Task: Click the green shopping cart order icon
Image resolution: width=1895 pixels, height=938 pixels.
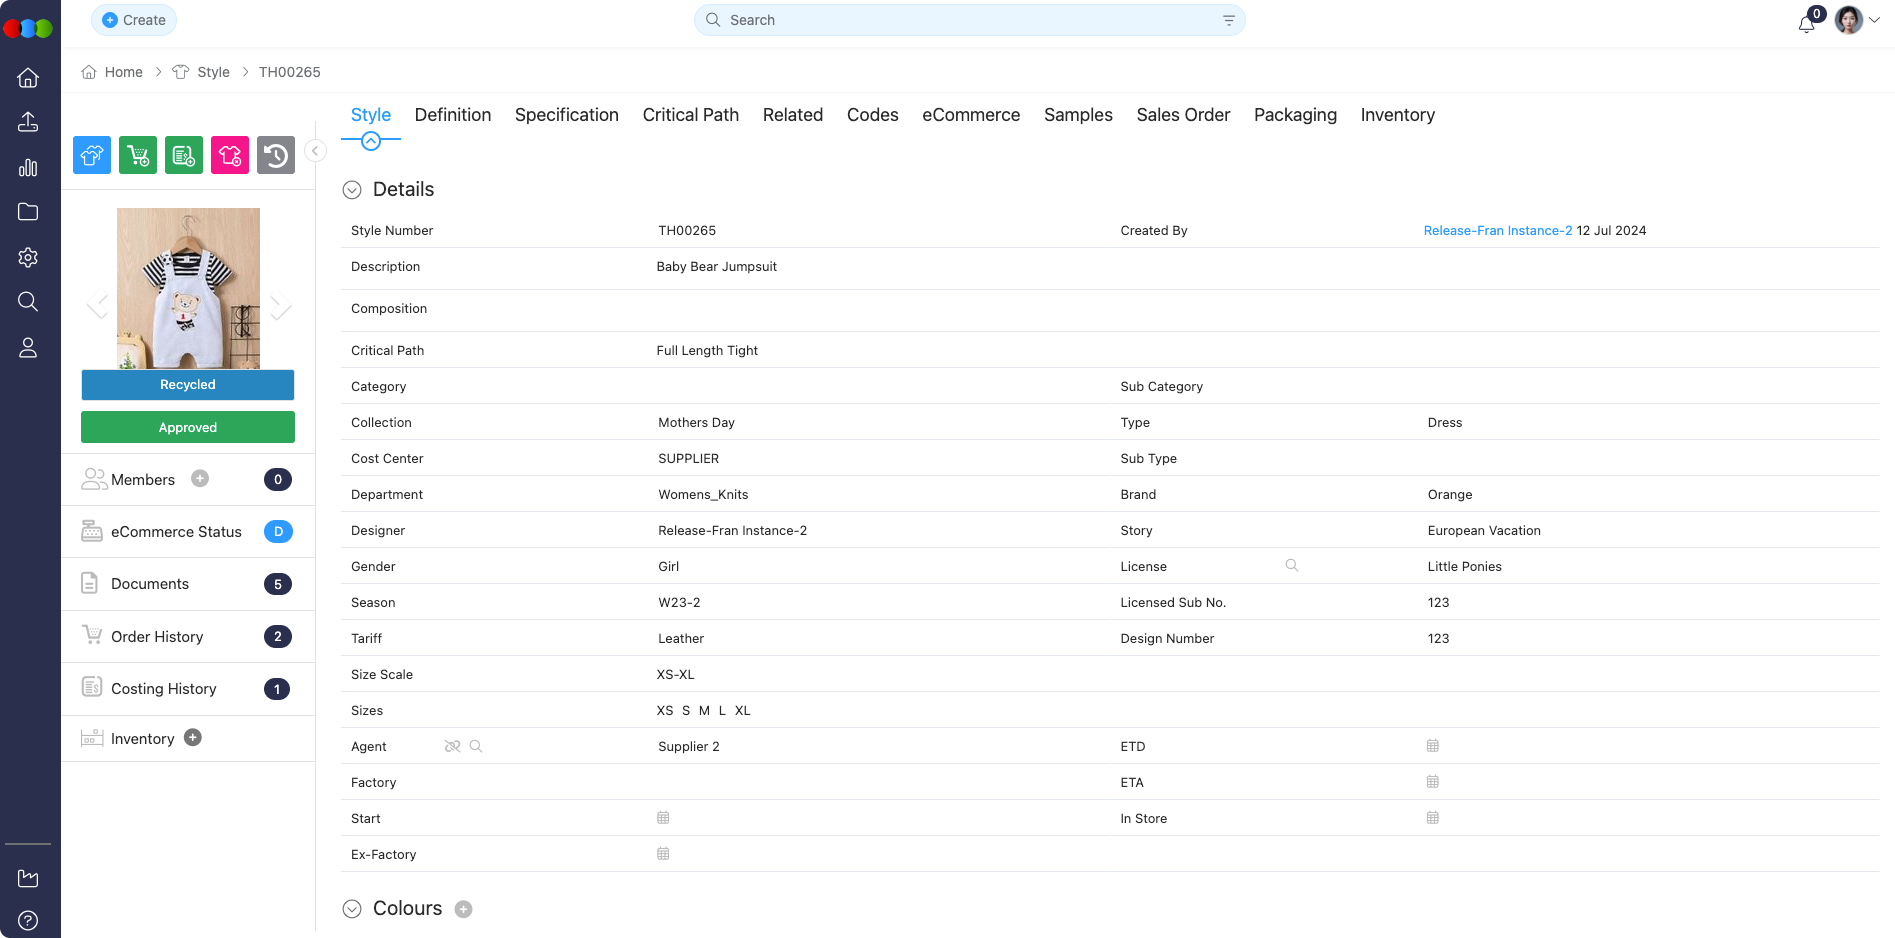Action: point(138,155)
